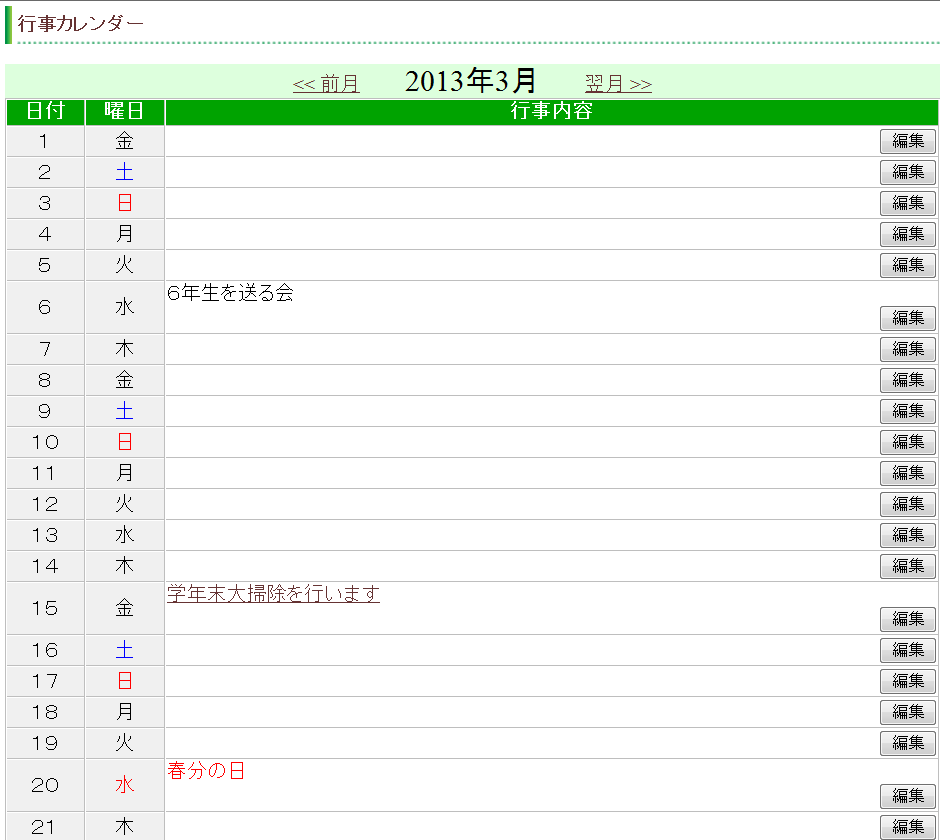Click the blue 土 weekday on day 16
The height and width of the screenshot is (840, 940).
[125, 650]
